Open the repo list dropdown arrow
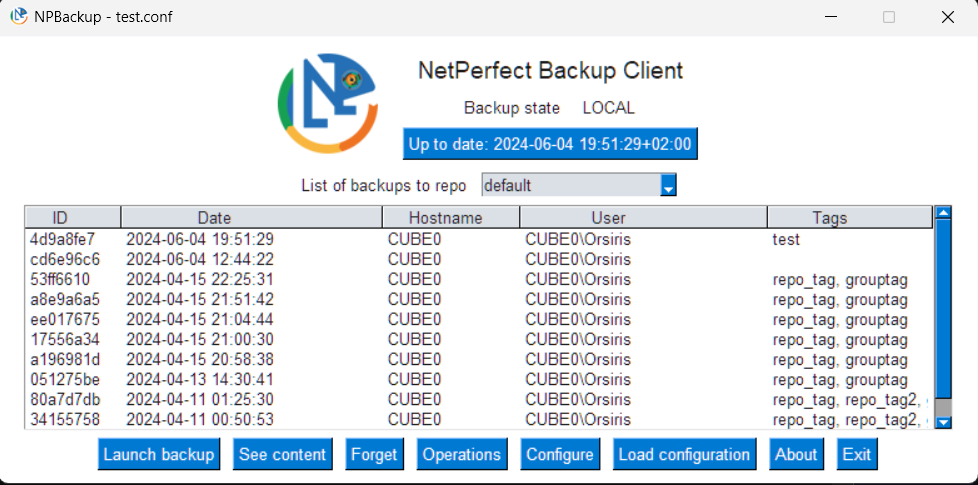Image resolution: width=978 pixels, height=485 pixels. (669, 185)
